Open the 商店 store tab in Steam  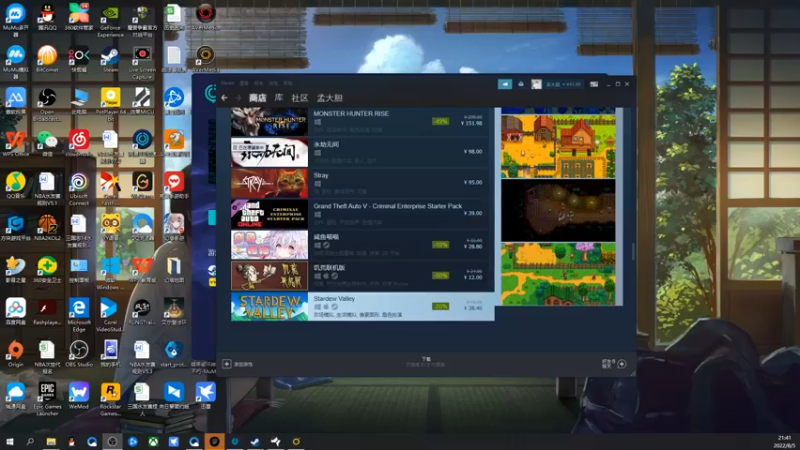click(x=257, y=98)
